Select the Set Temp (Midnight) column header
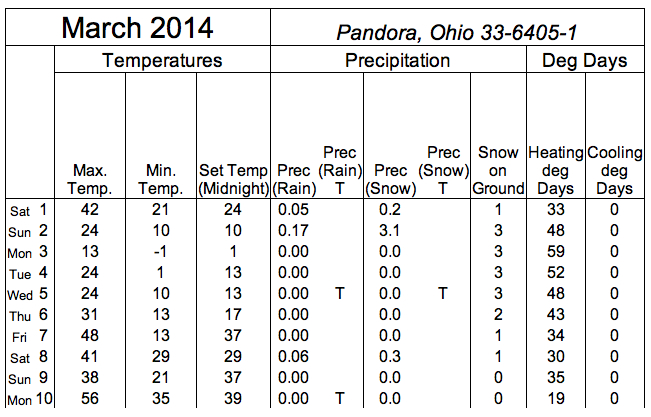The image size is (651, 417). coord(233,179)
